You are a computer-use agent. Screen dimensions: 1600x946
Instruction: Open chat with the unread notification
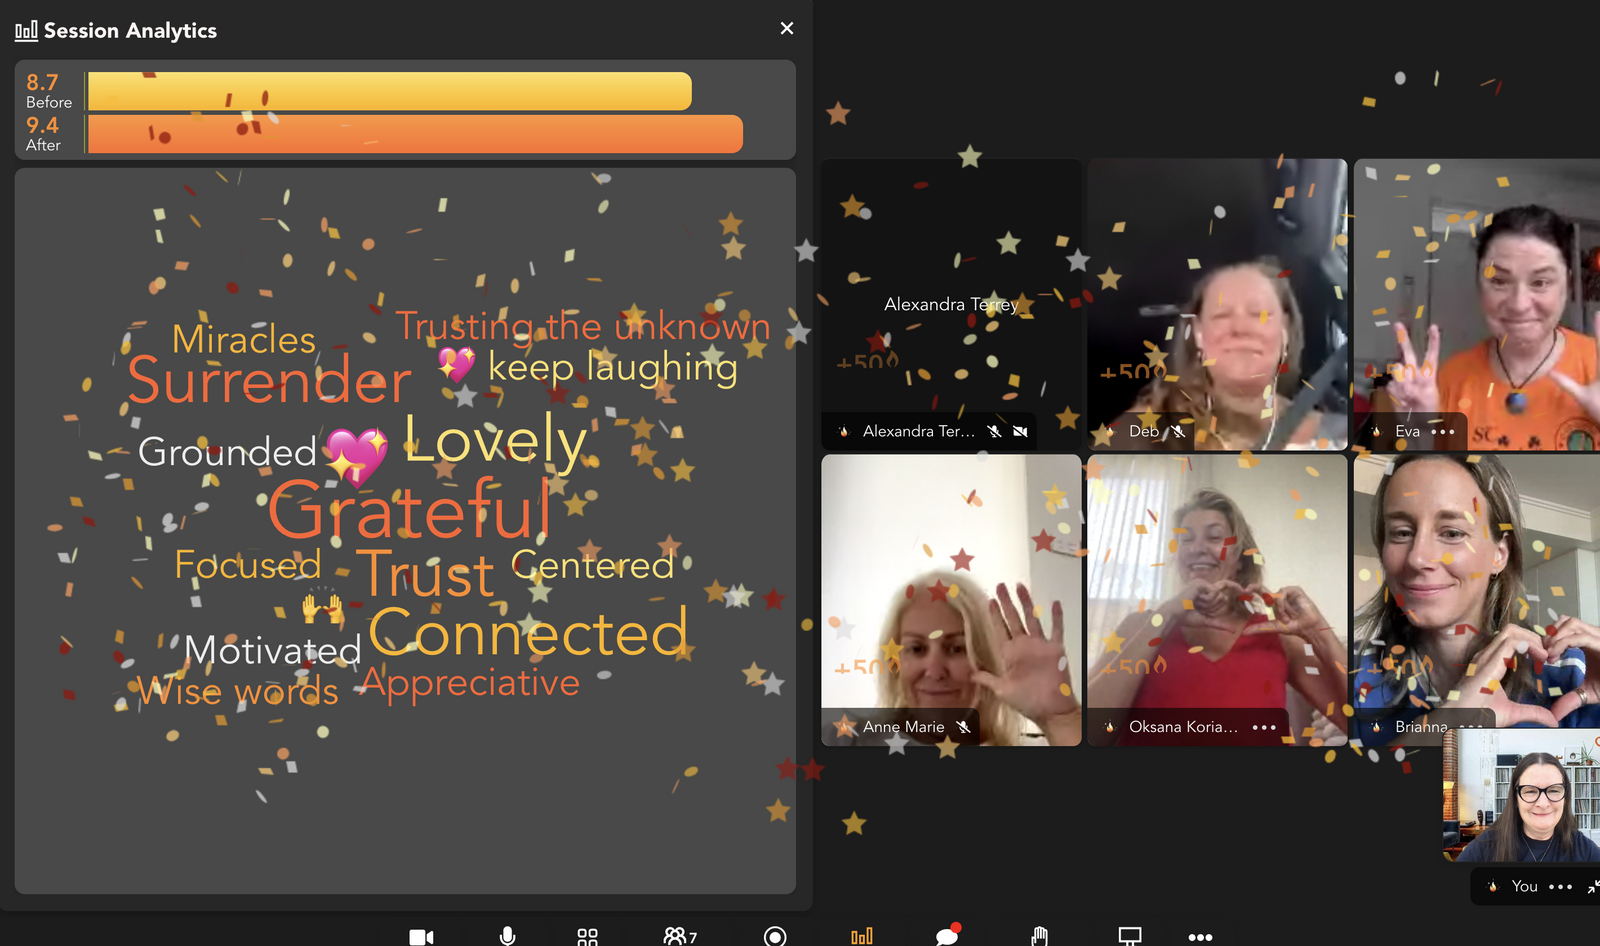tap(946, 936)
